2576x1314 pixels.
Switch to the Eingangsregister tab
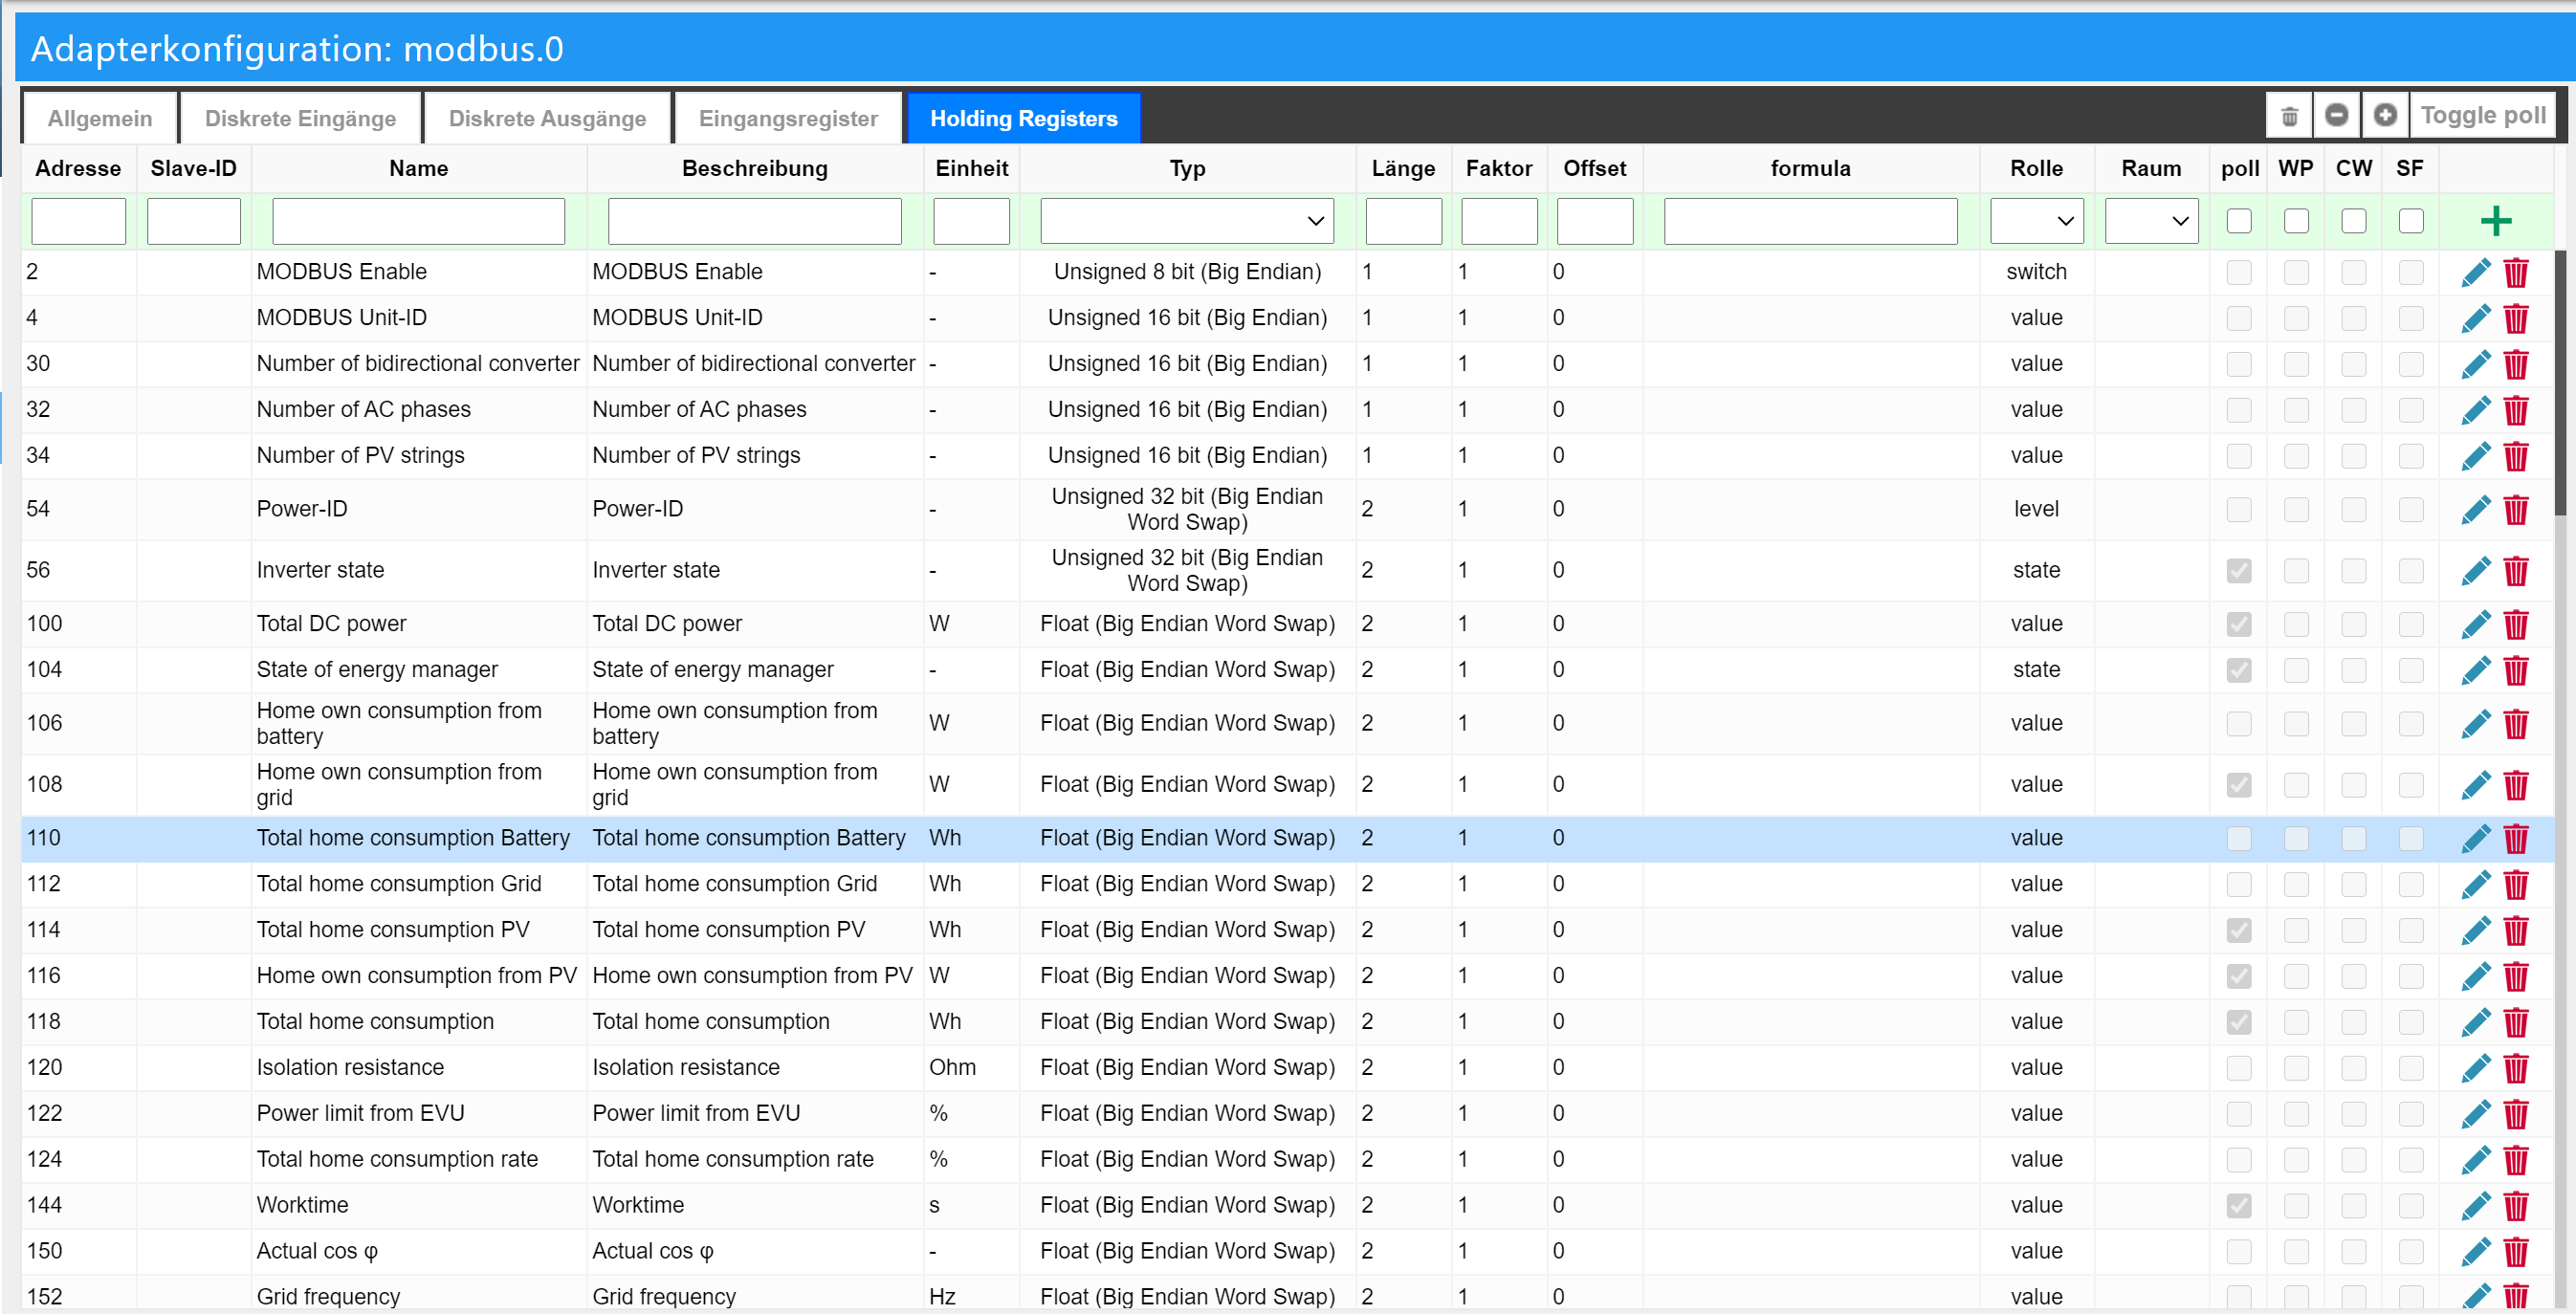click(x=788, y=118)
